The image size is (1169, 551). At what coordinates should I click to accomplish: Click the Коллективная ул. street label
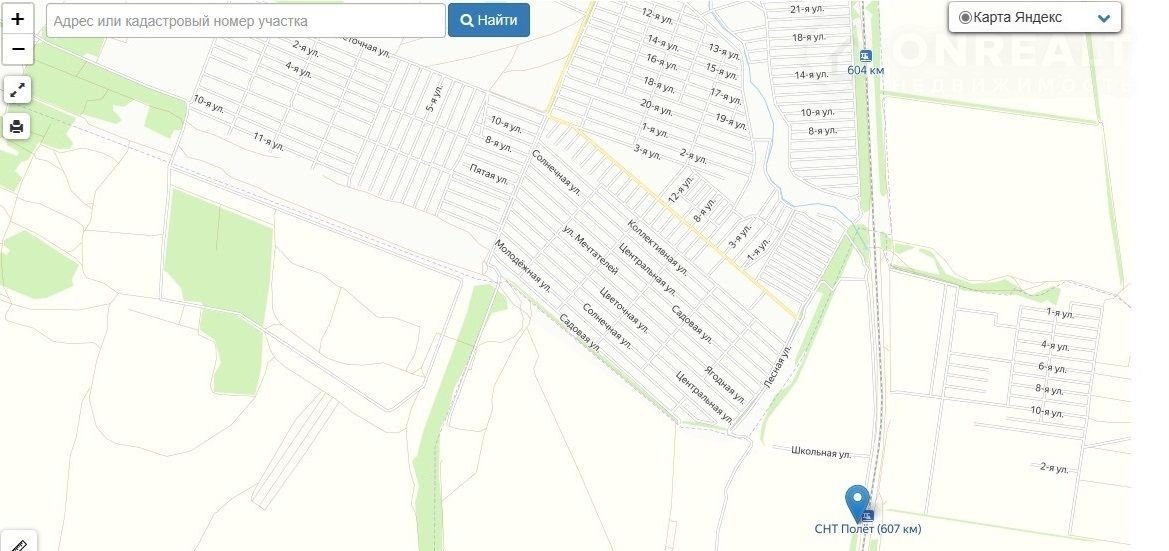(x=657, y=245)
